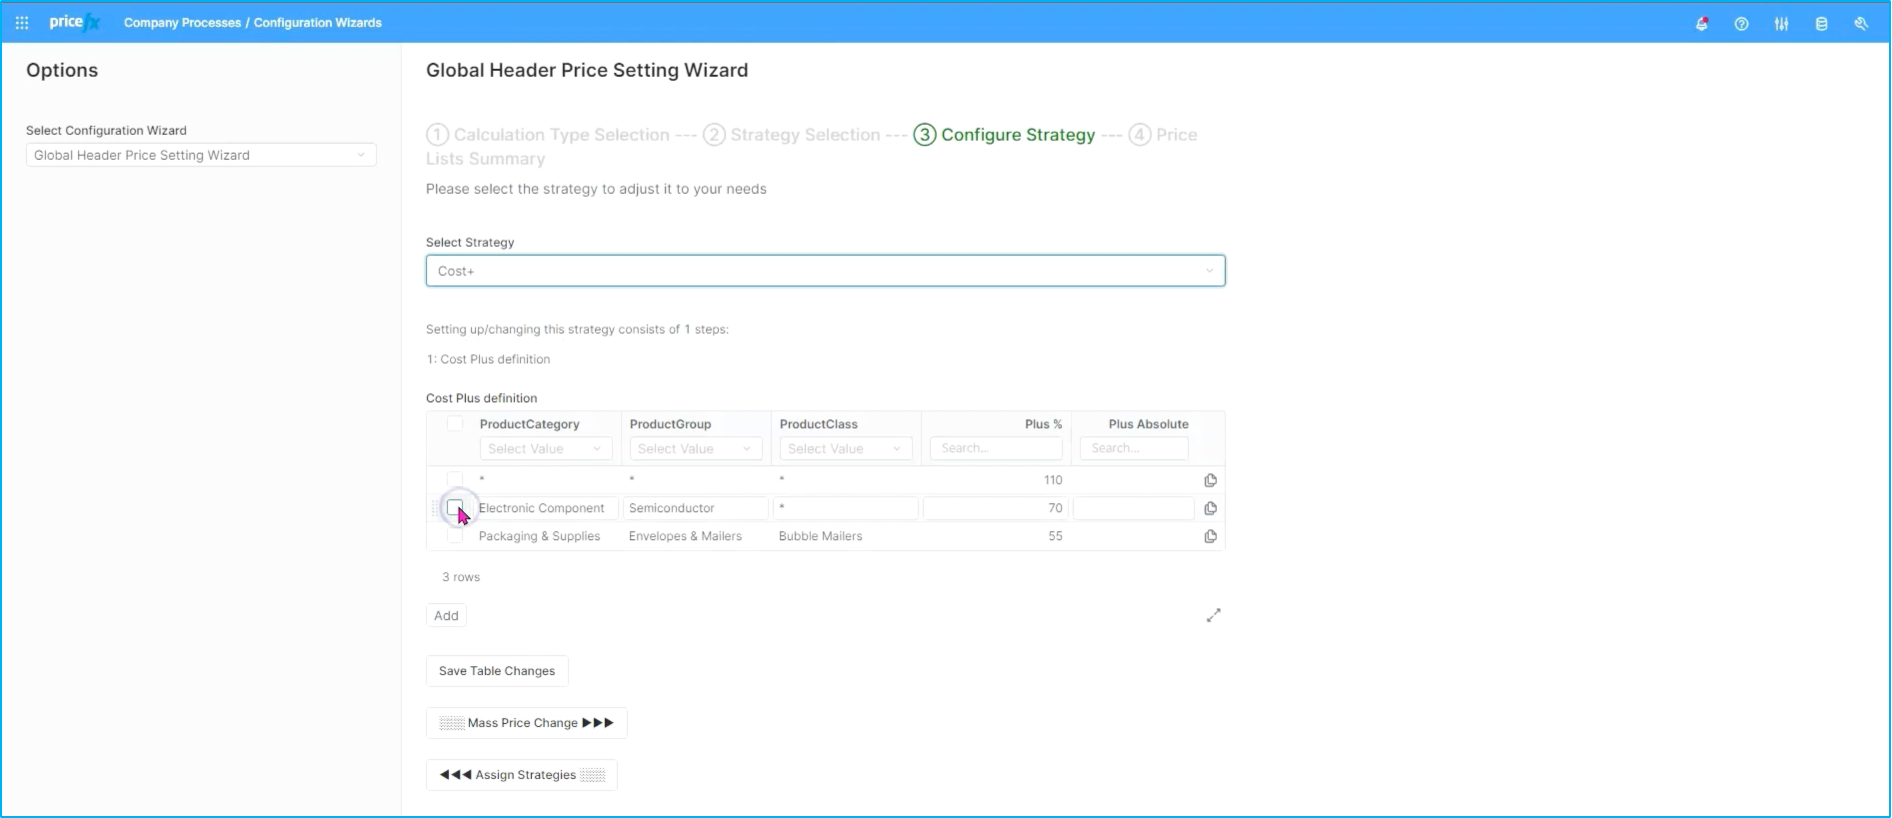Go to step 4 Price Lists Summary
The height and width of the screenshot is (818, 1892).
[x=1162, y=135]
